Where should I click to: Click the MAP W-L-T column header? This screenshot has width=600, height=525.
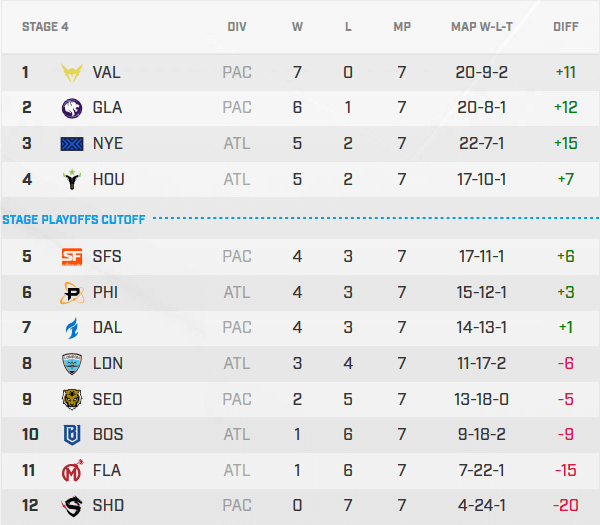(483, 27)
